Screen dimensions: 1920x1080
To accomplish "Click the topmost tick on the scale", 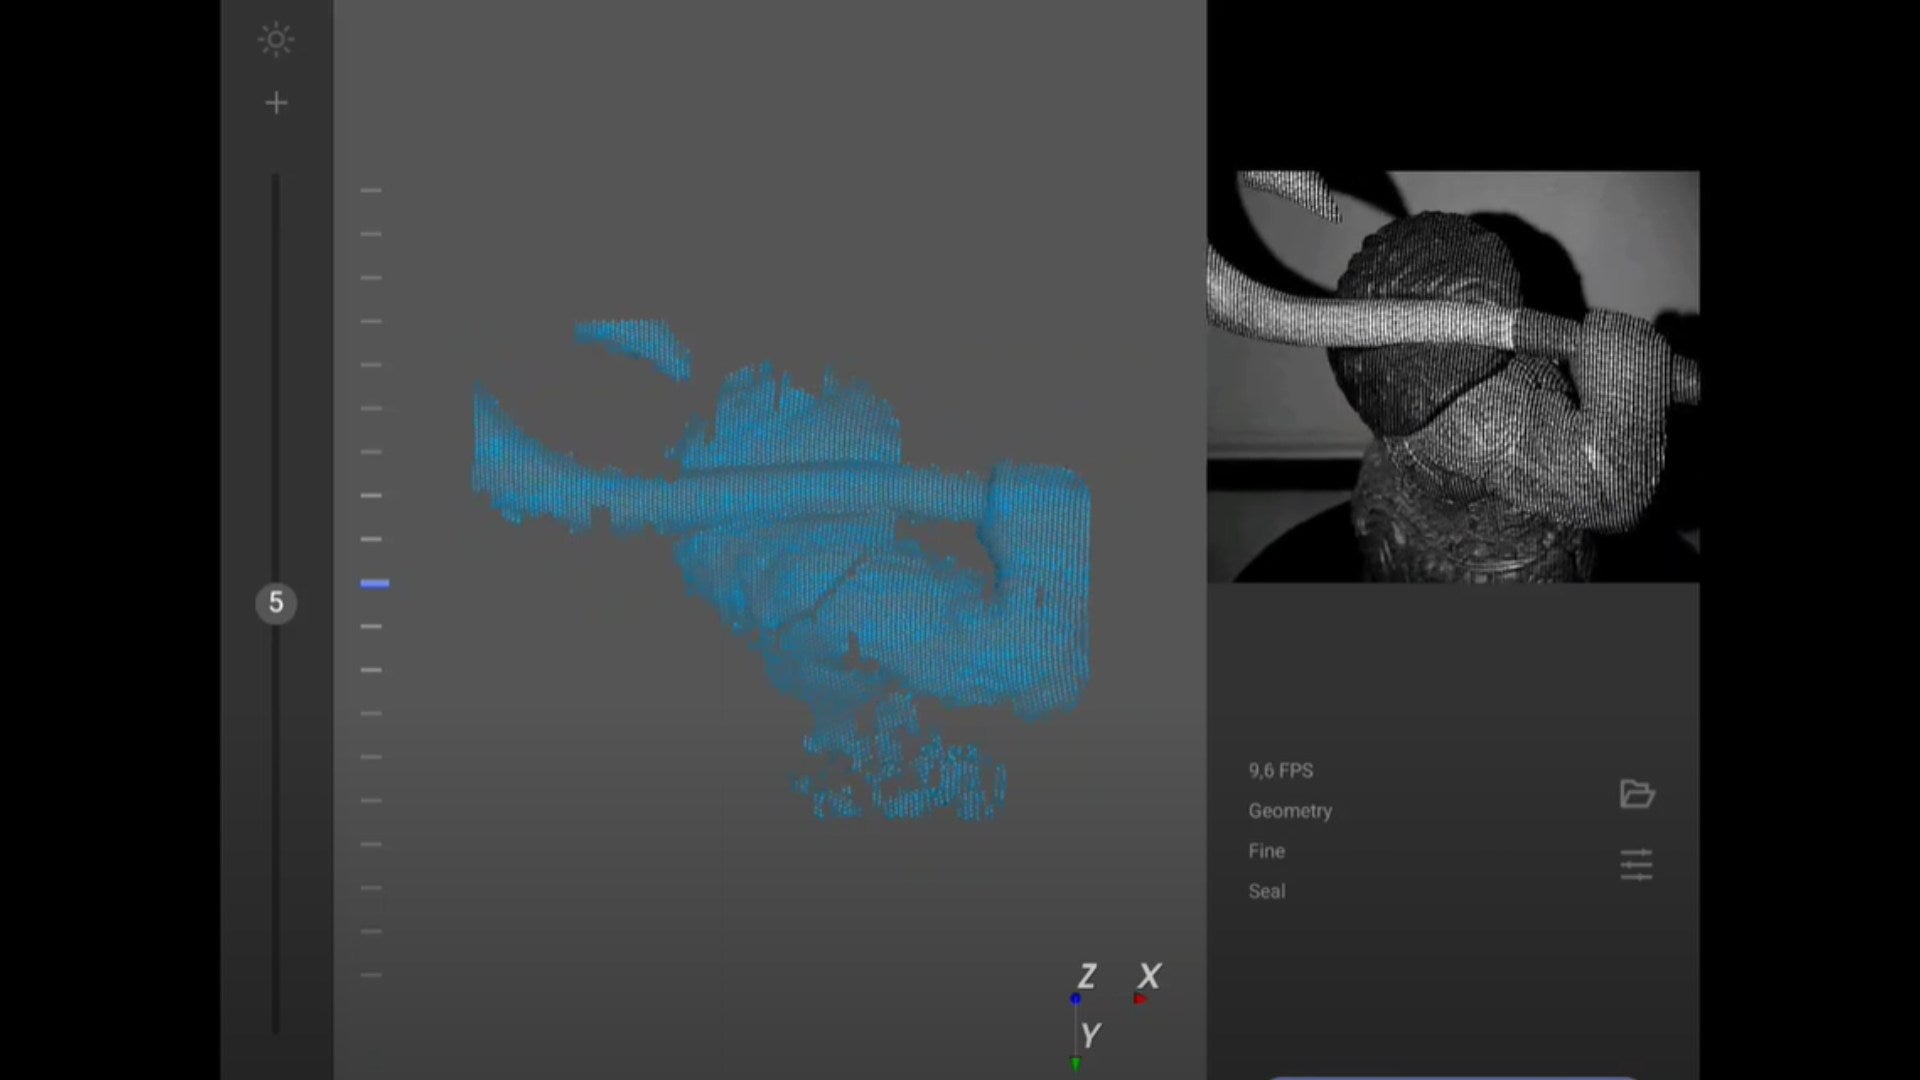I will (371, 190).
